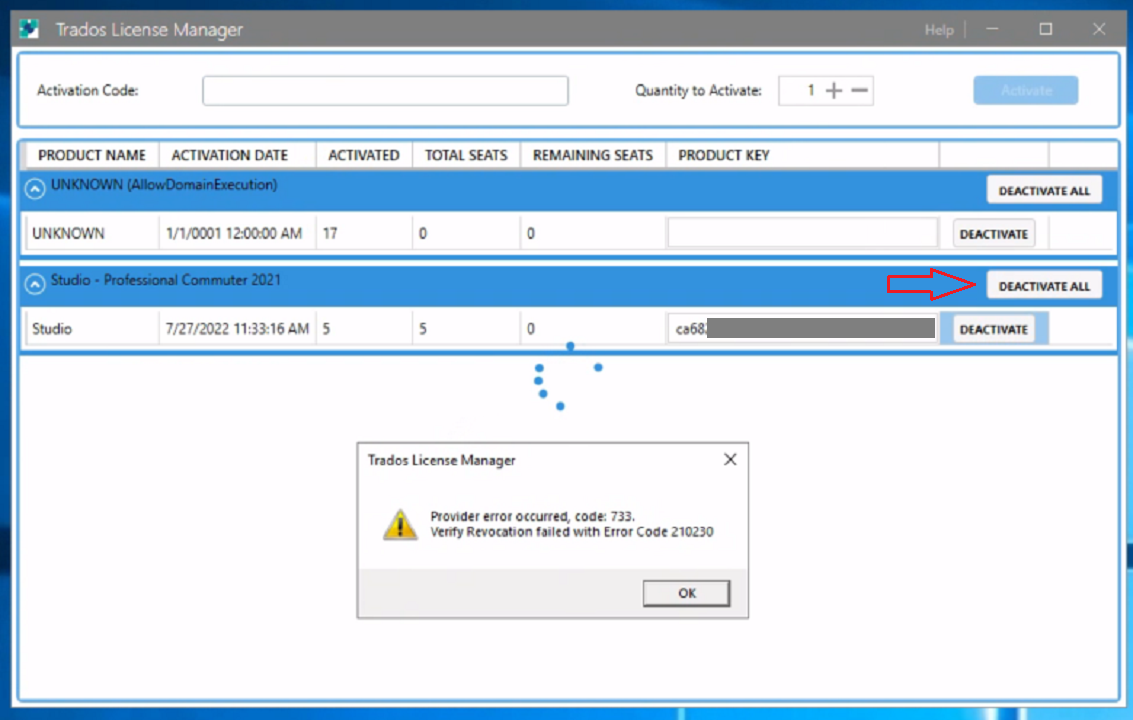
Task: Close the Trados License Manager window
Action: (1099, 29)
